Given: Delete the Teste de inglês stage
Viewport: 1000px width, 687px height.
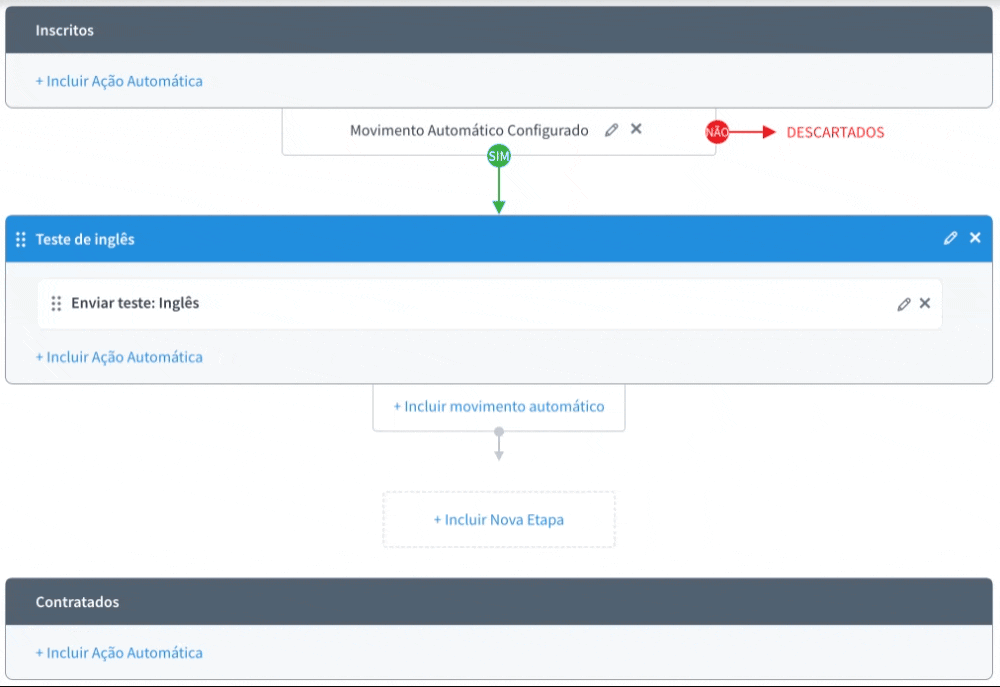Looking at the screenshot, I should coord(975,238).
